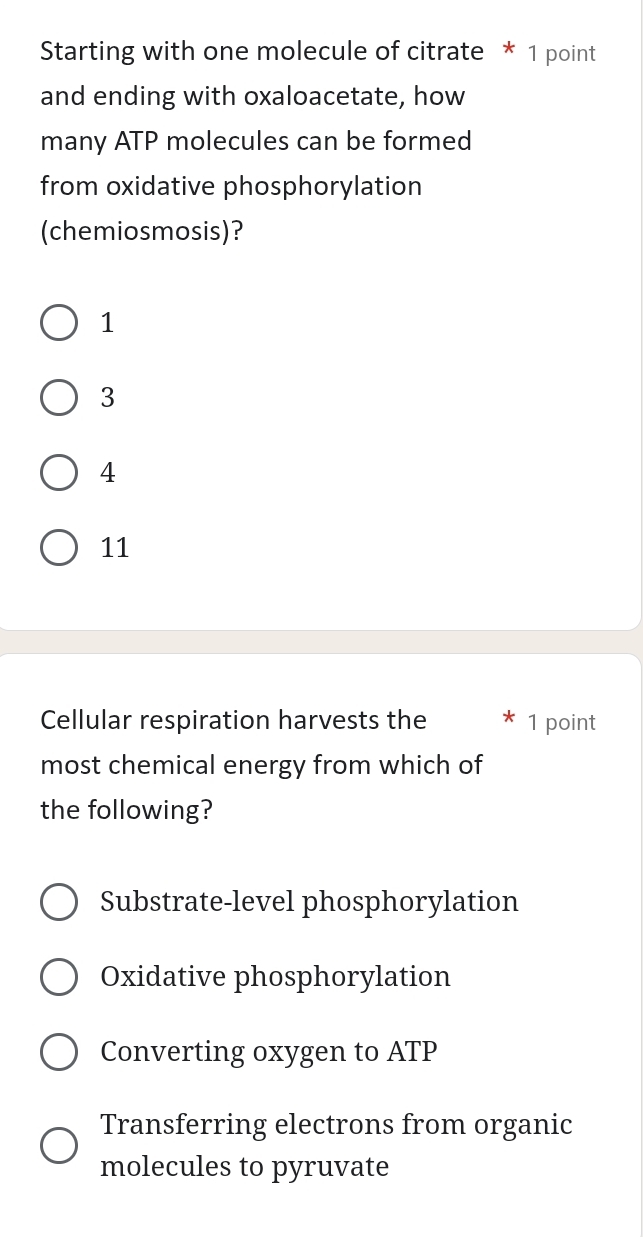Click the '1 point' label on second question

[561, 721]
